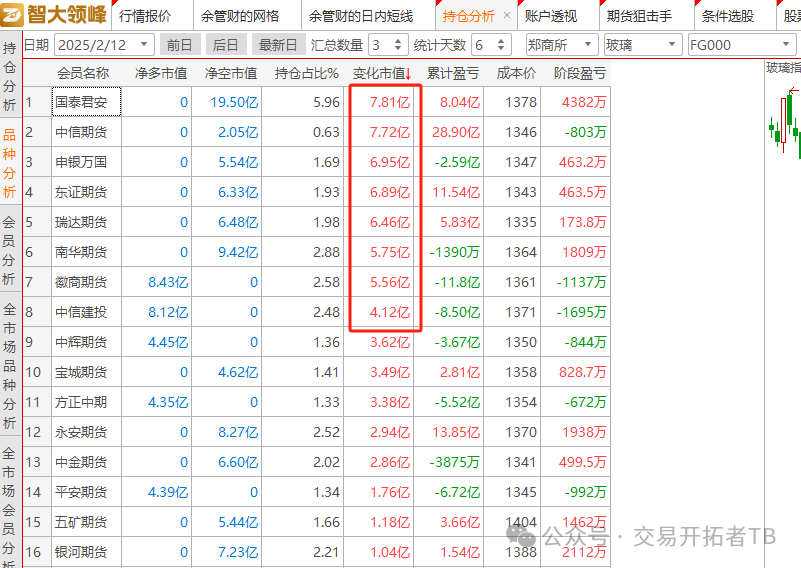Open the 账户透视 tab
Screen dimensions: 801x568
pos(551,16)
